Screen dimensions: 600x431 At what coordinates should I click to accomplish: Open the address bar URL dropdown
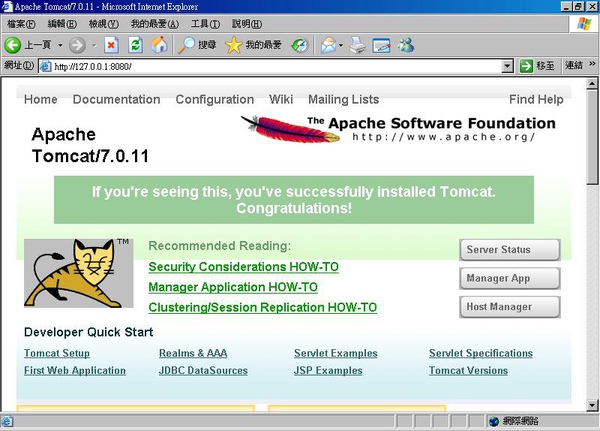tap(507, 66)
